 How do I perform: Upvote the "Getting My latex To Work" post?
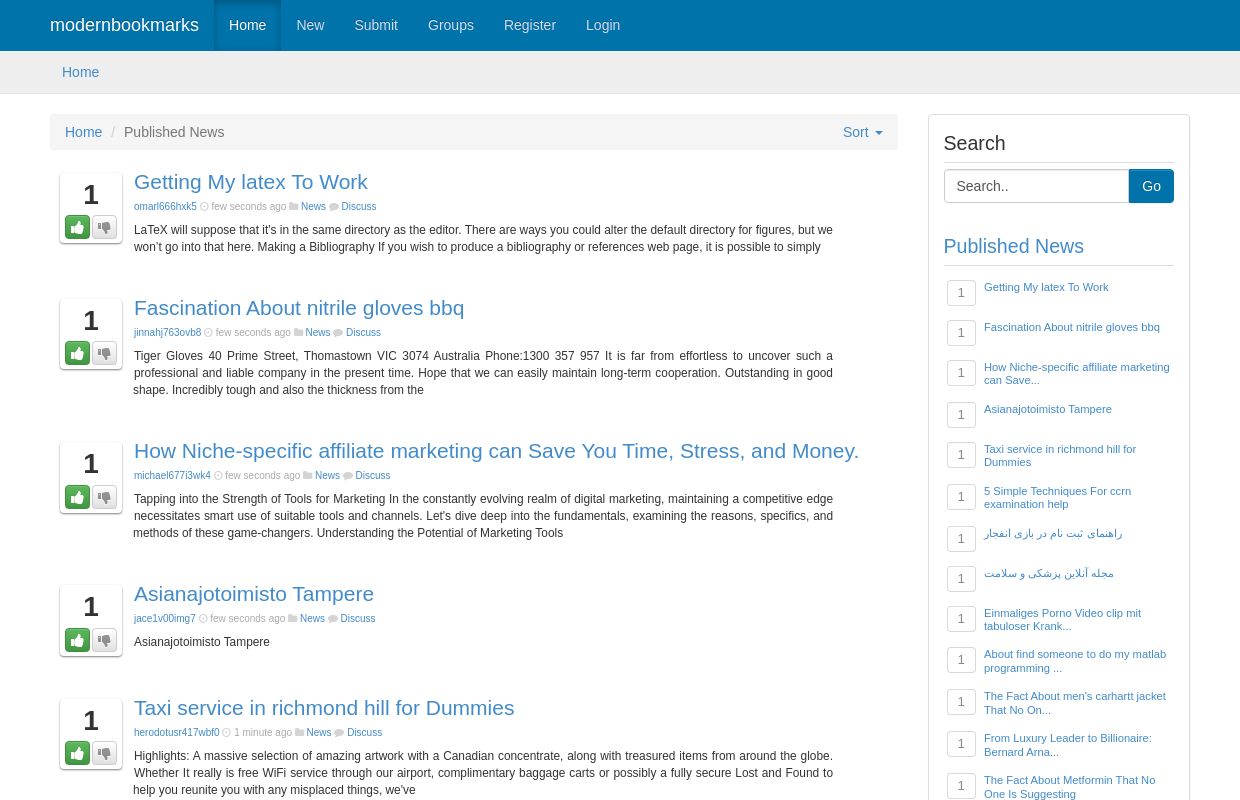click(x=77, y=227)
